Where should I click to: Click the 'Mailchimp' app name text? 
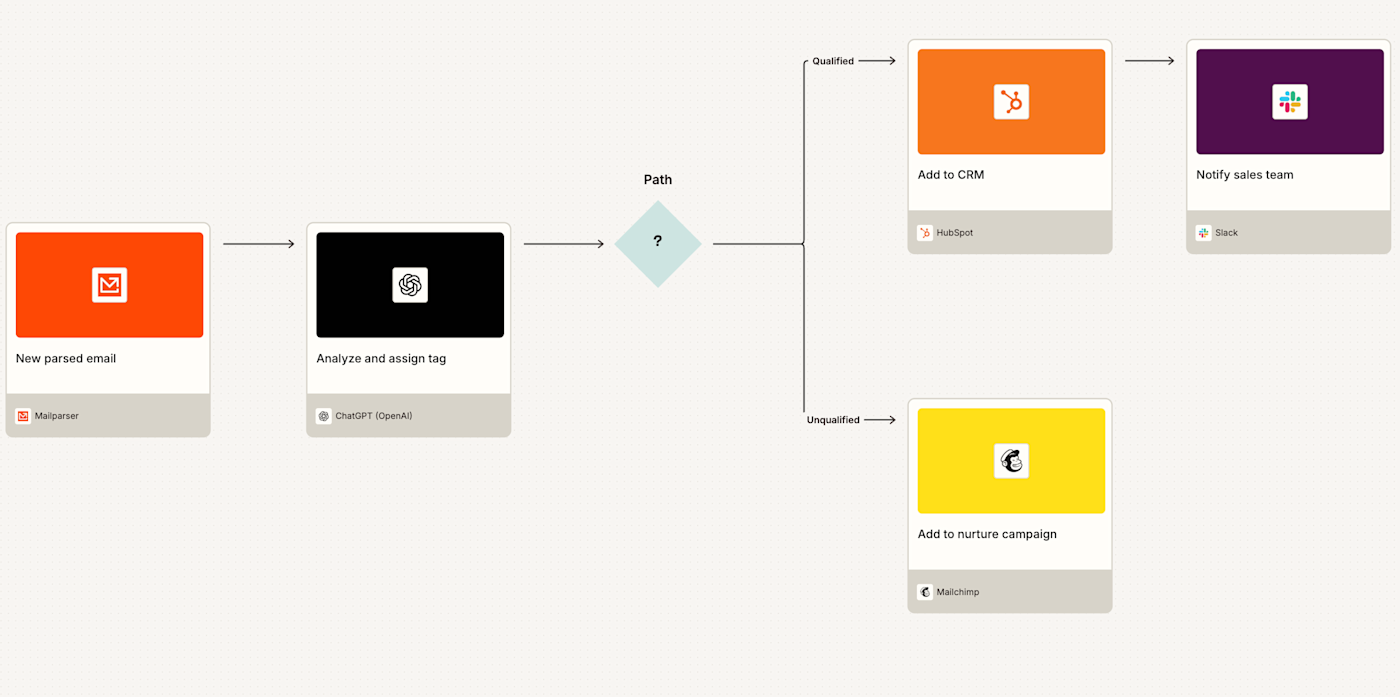click(x=958, y=592)
